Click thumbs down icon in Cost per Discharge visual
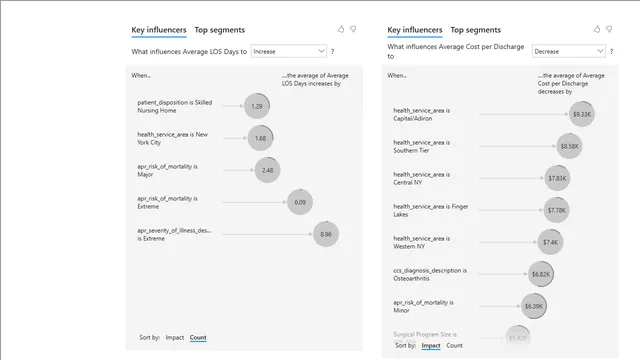Image resolution: width=640 pixels, height=360 pixels. [609, 29]
